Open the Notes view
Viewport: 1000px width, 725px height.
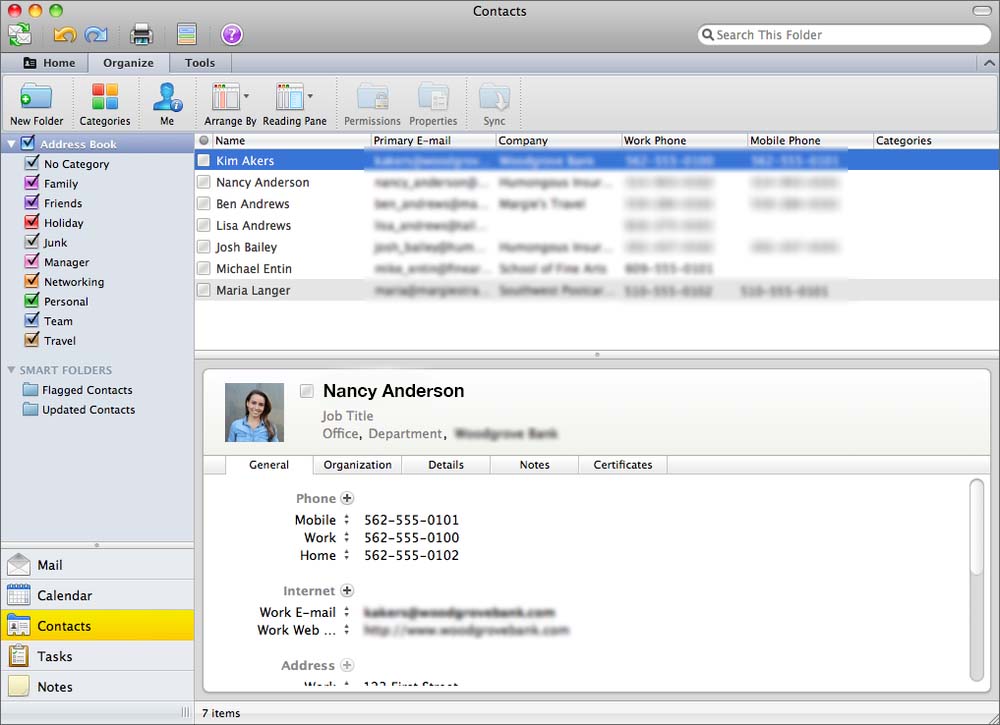pos(97,687)
